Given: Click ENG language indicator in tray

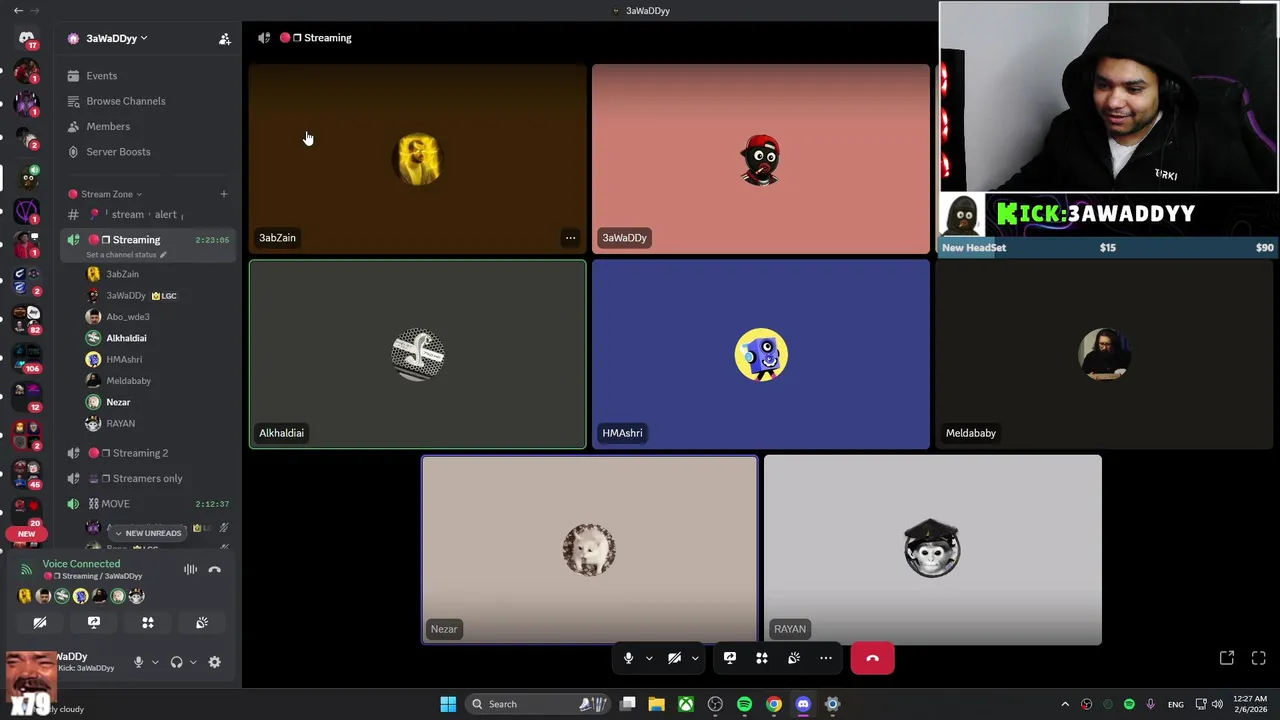Looking at the screenshot, I should click(x=1176, y=704).
